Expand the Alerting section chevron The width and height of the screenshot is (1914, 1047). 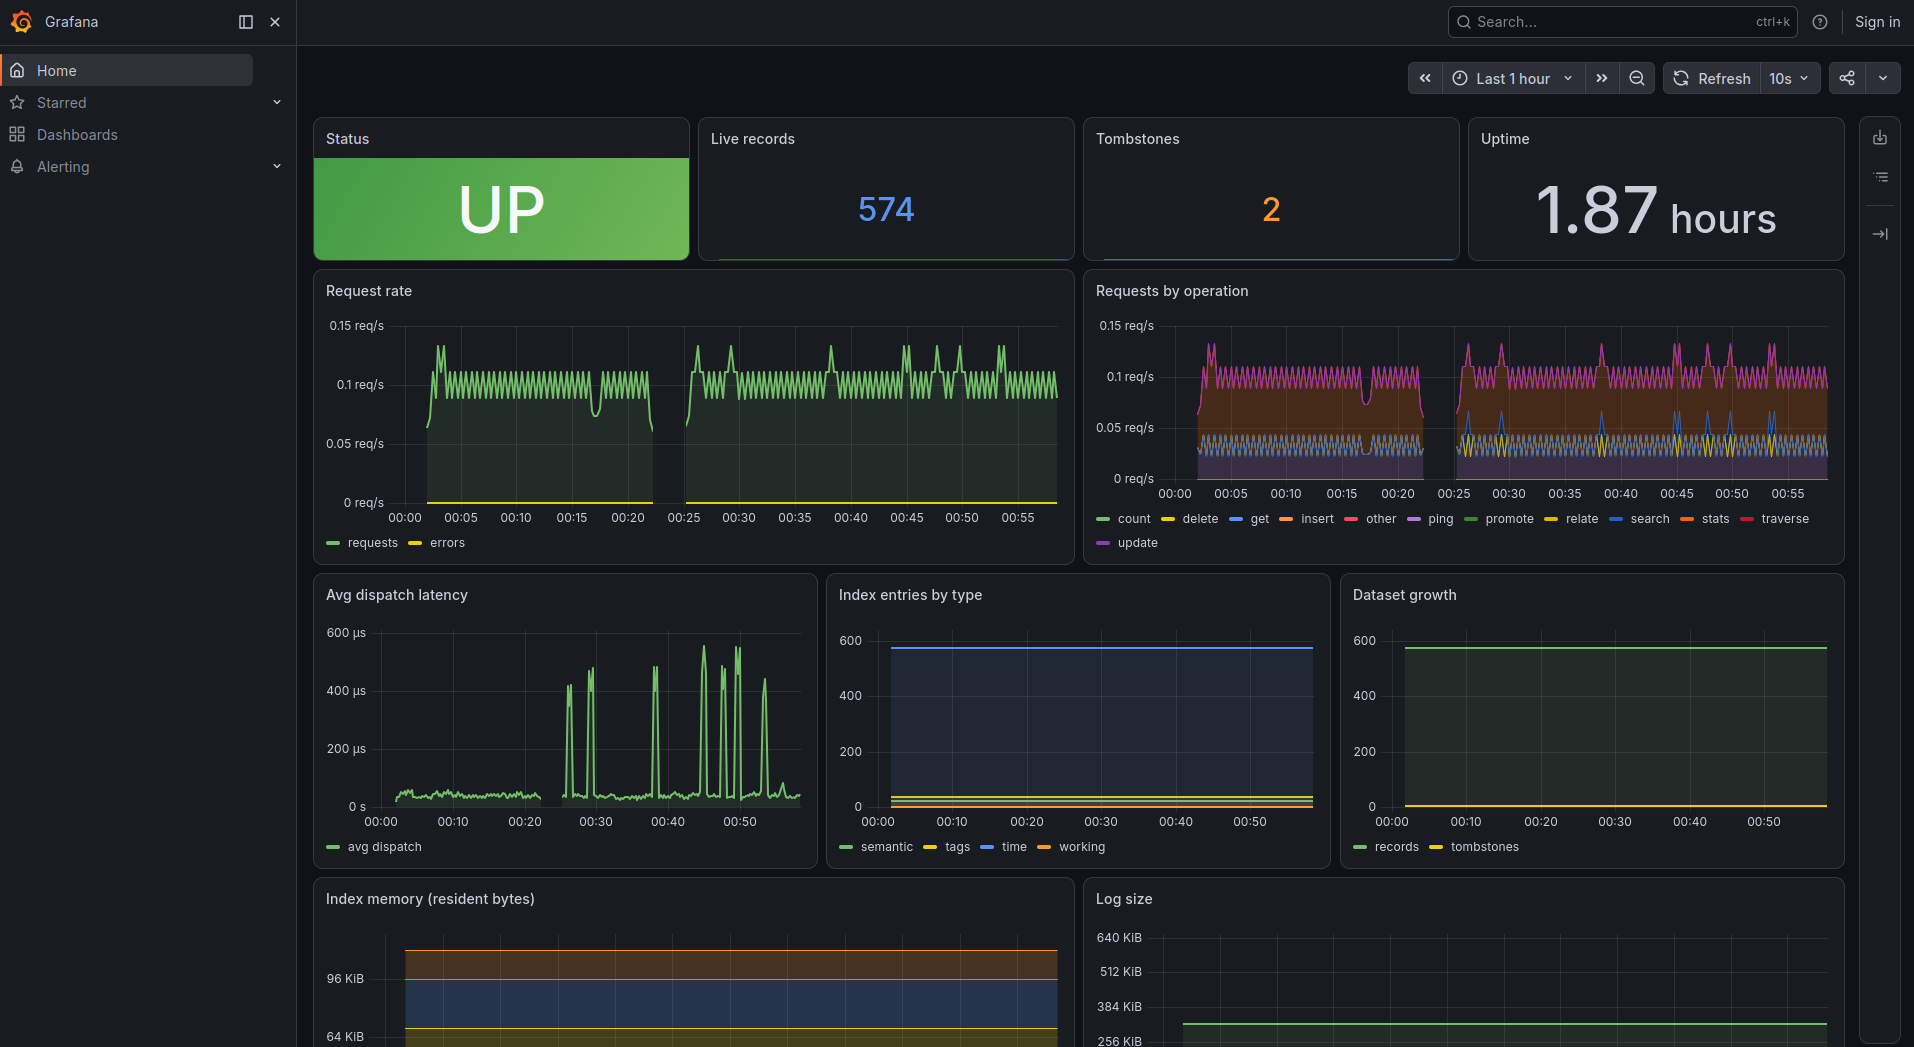277,166
